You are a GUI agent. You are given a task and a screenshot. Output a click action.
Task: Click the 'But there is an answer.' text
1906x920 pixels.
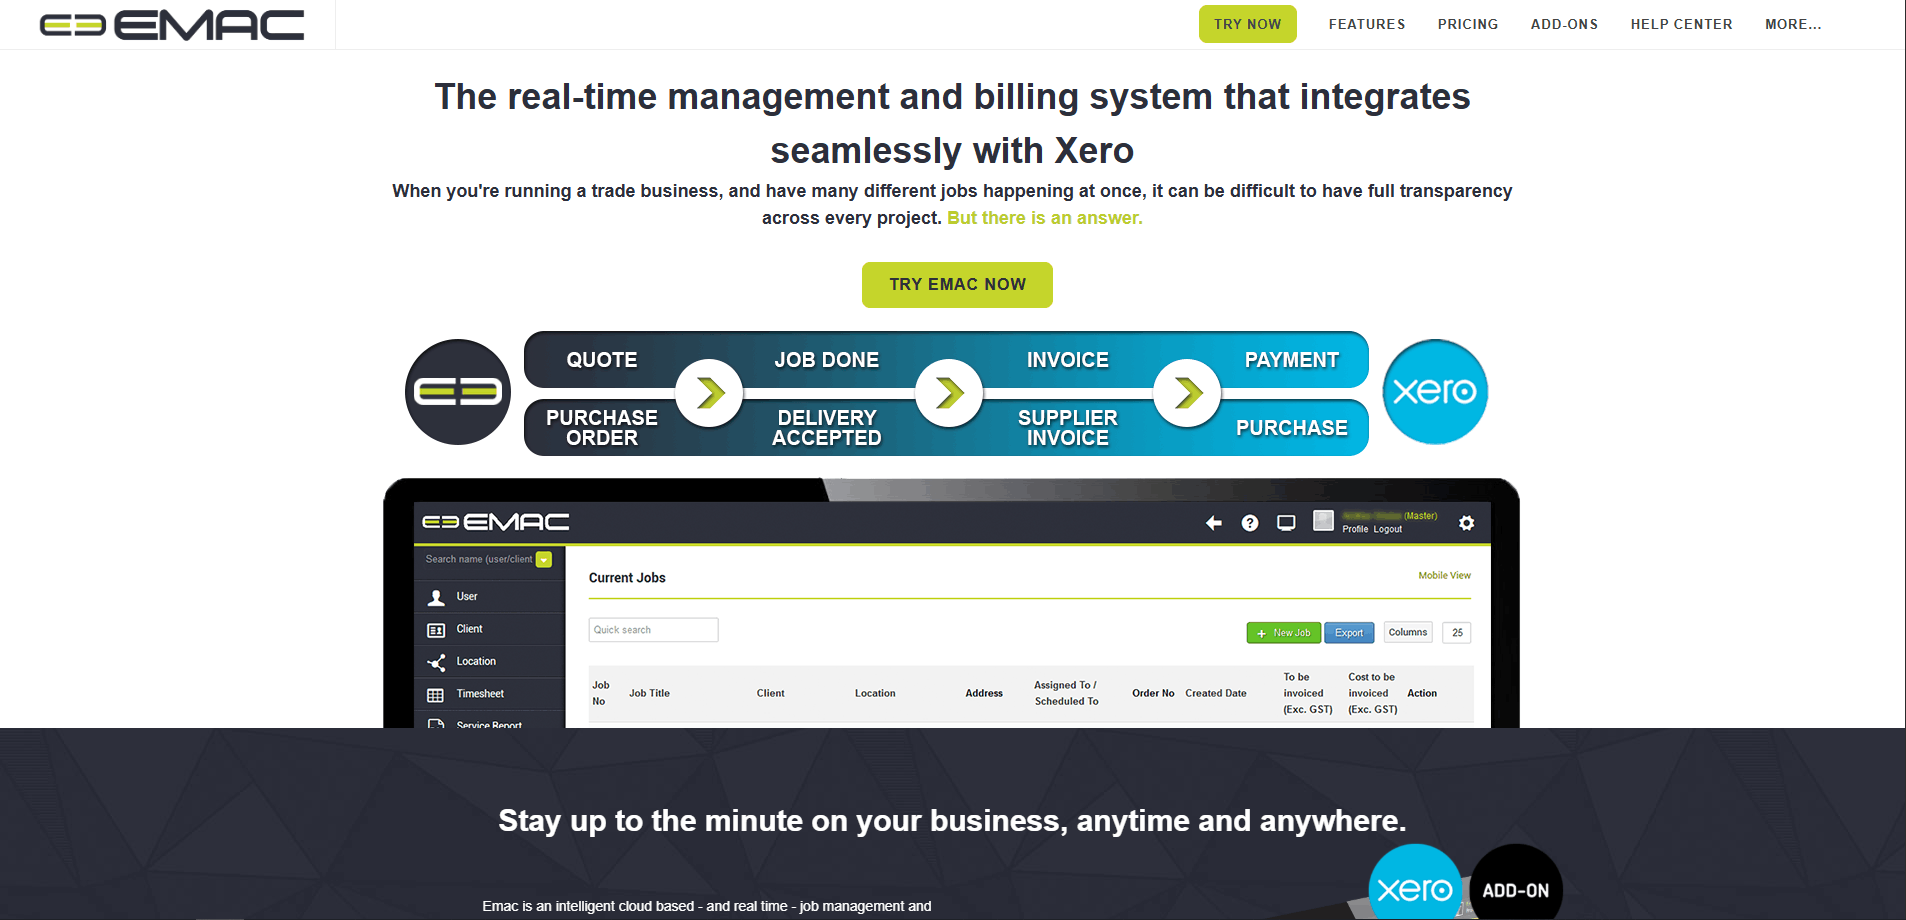pos(1045,218)
